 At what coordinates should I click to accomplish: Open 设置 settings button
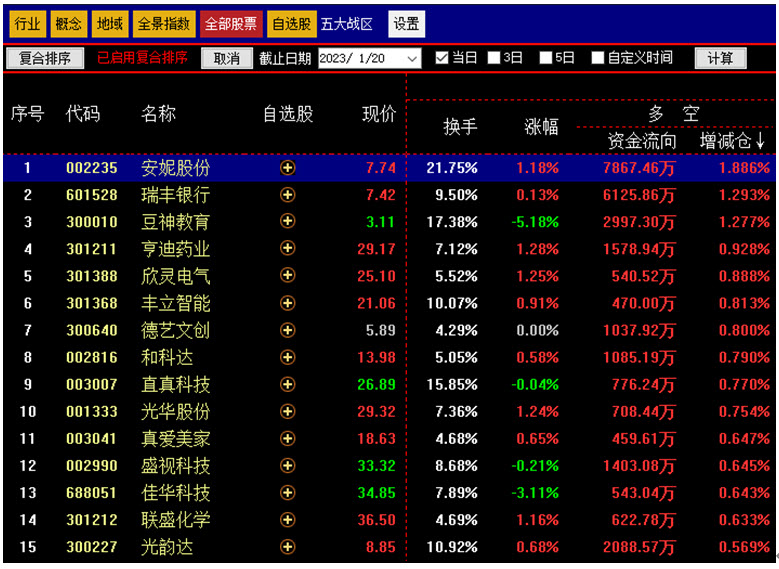click(406, 24)
